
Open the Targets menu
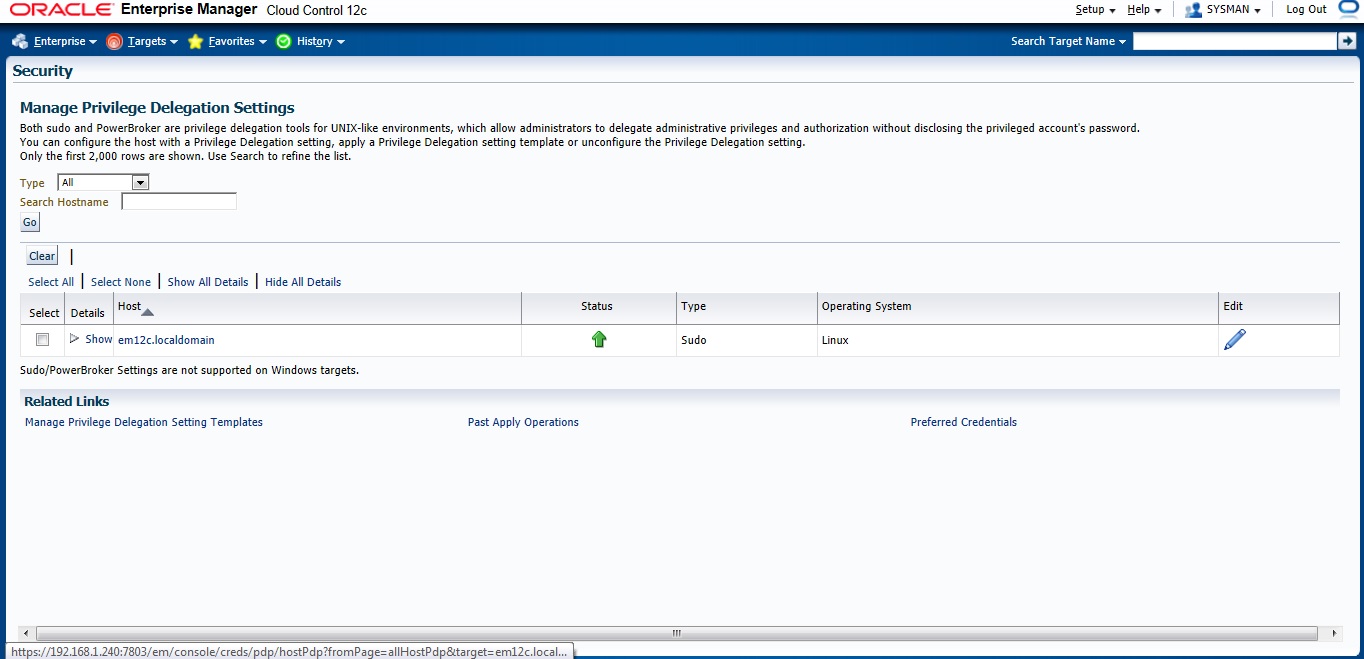[x=152, y=41]
